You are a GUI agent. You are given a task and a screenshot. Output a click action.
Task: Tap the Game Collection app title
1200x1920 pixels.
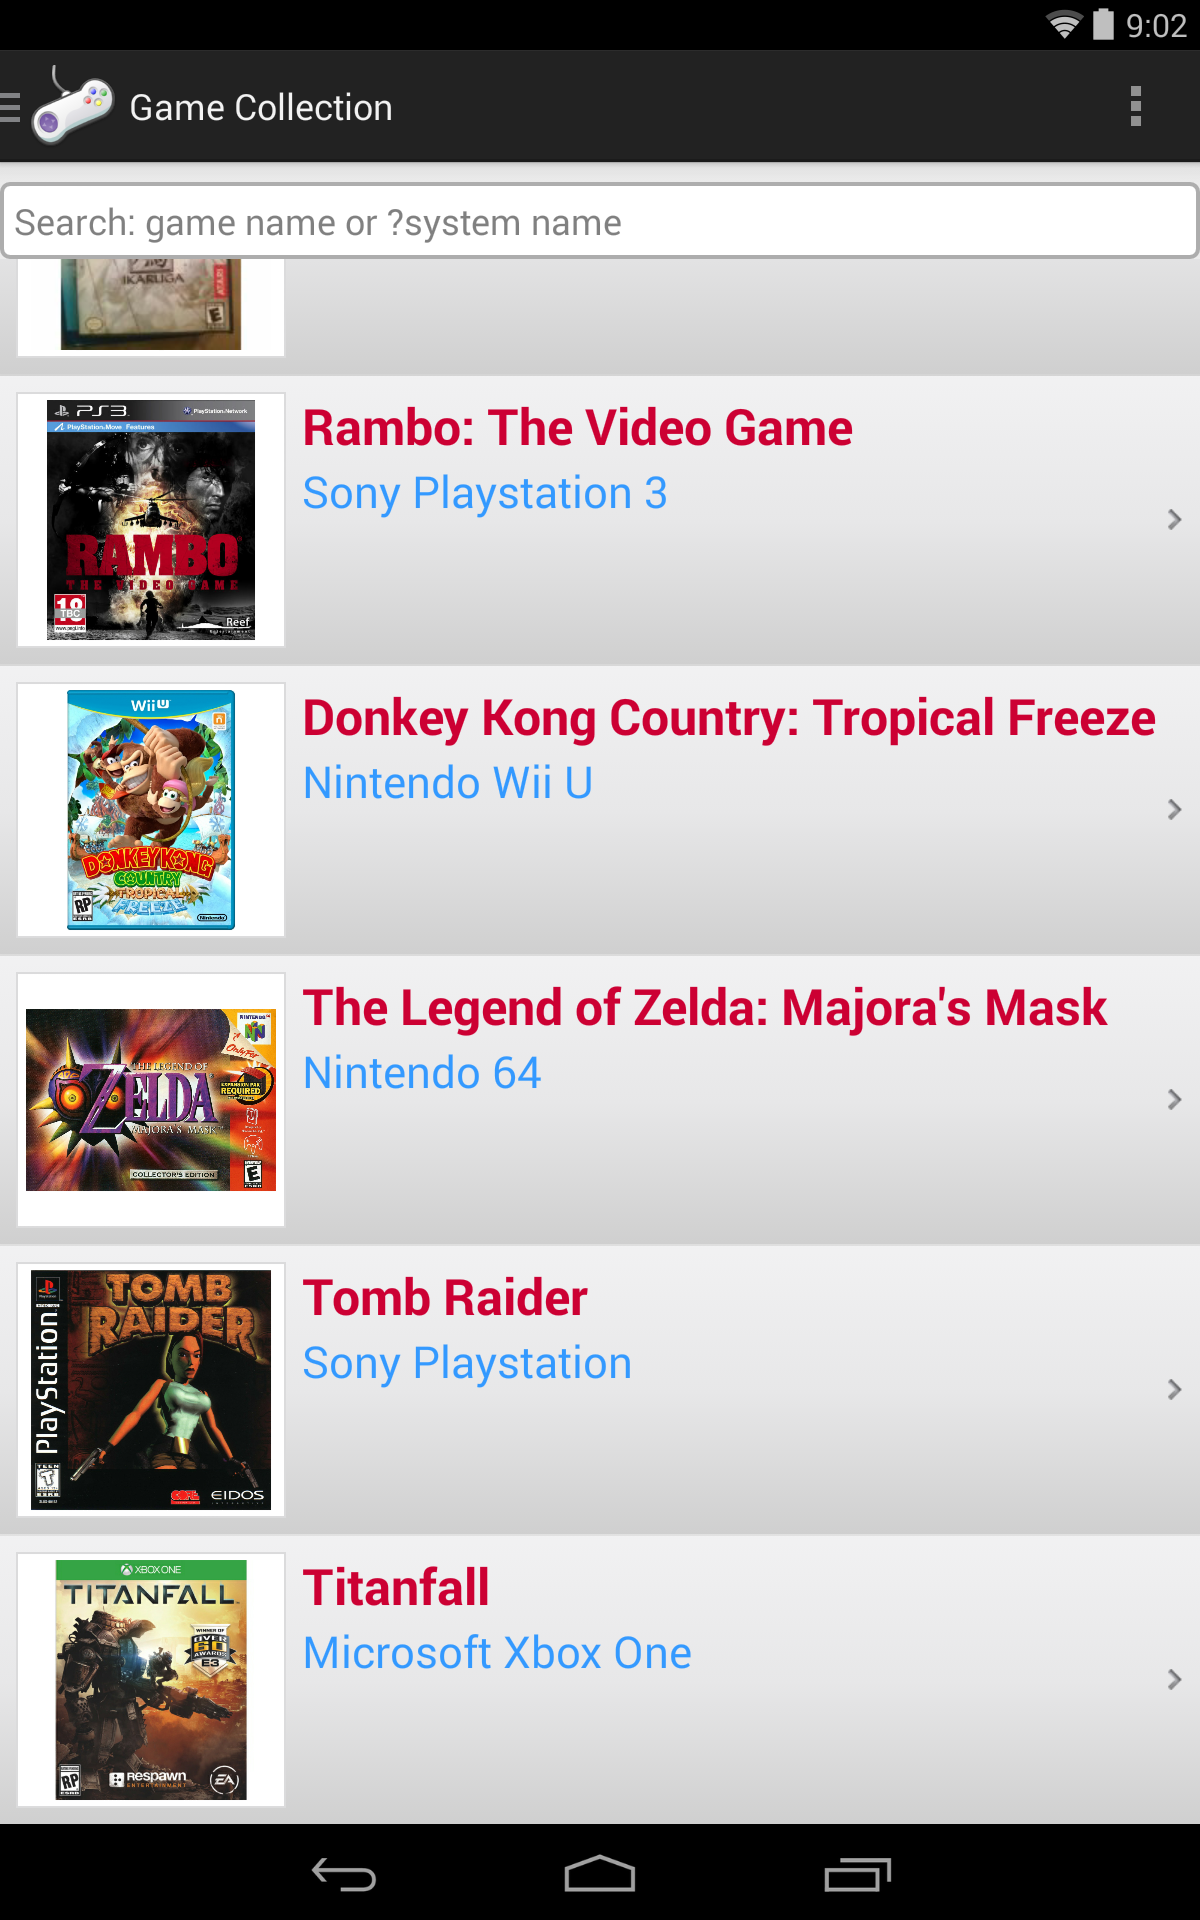pos(261,108)
